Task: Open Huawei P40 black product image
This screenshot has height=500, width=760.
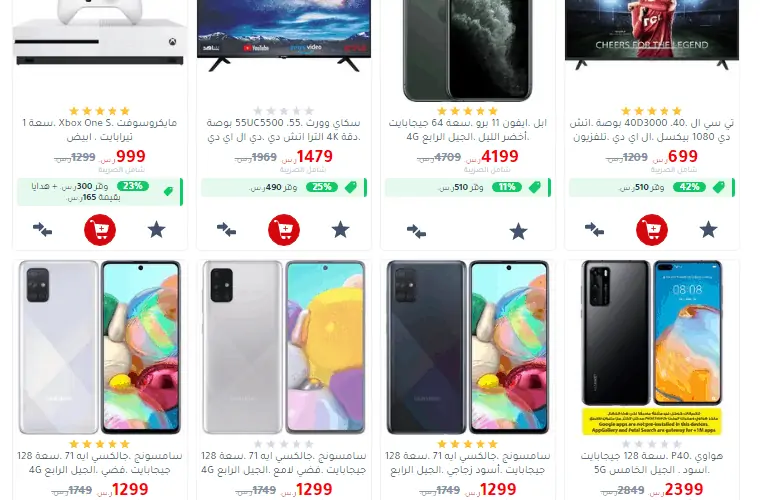Action: tap(652, 347)
